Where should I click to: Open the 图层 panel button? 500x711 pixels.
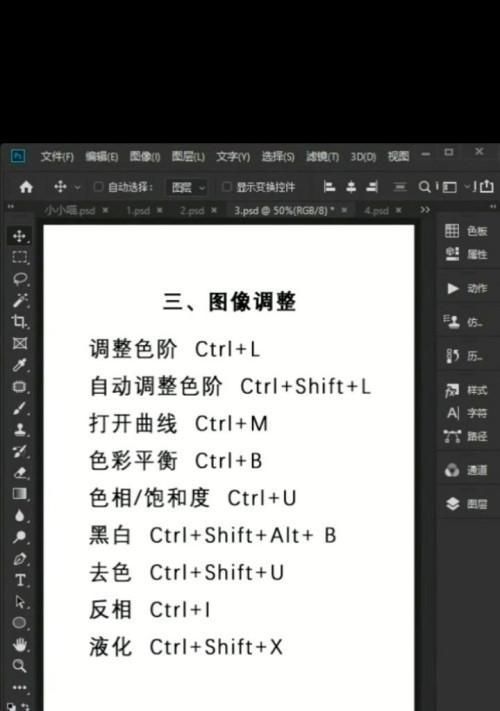point(467,504)
